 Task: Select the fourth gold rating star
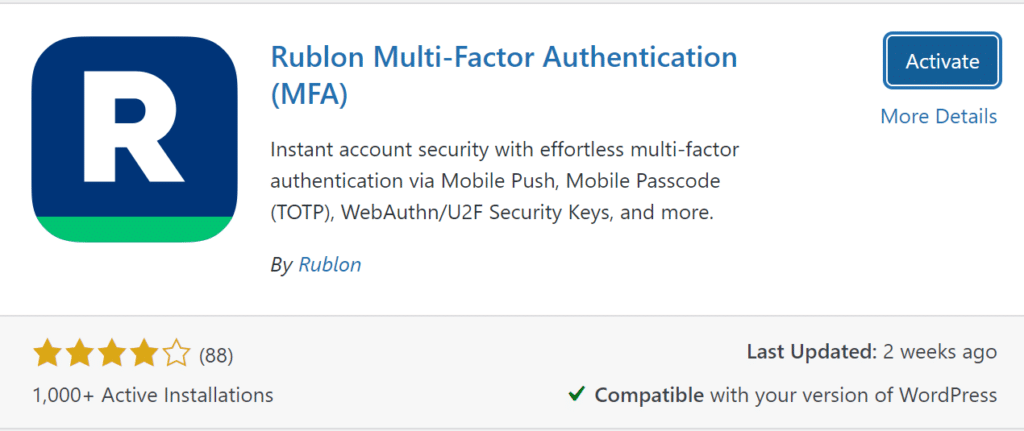144,353
